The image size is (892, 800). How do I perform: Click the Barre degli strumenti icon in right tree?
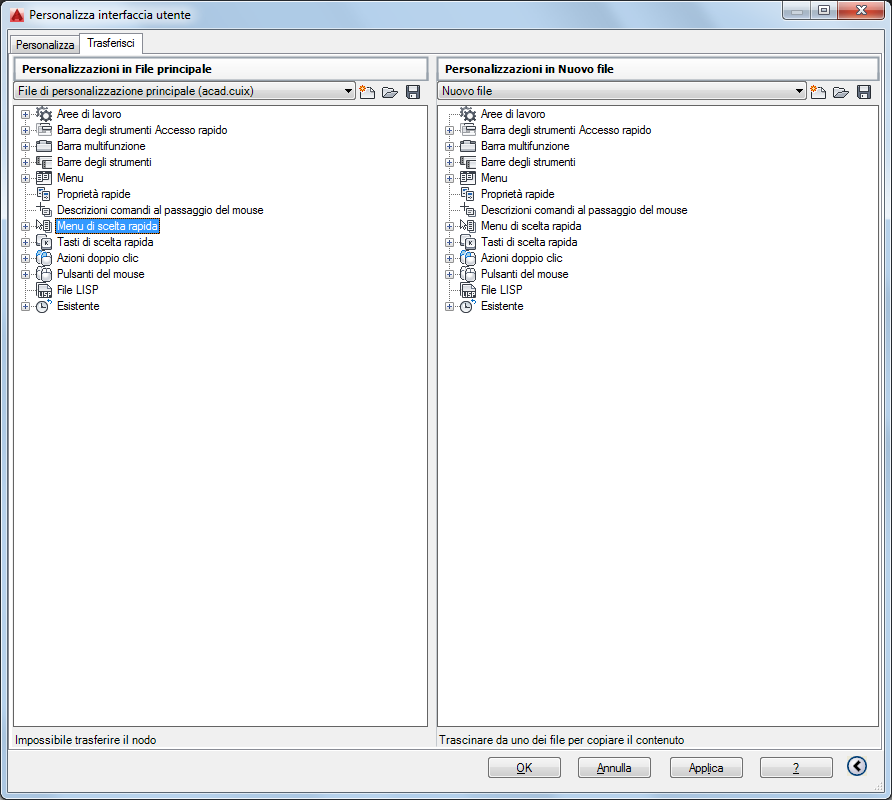pyautogui.click(x=468, y=162)
